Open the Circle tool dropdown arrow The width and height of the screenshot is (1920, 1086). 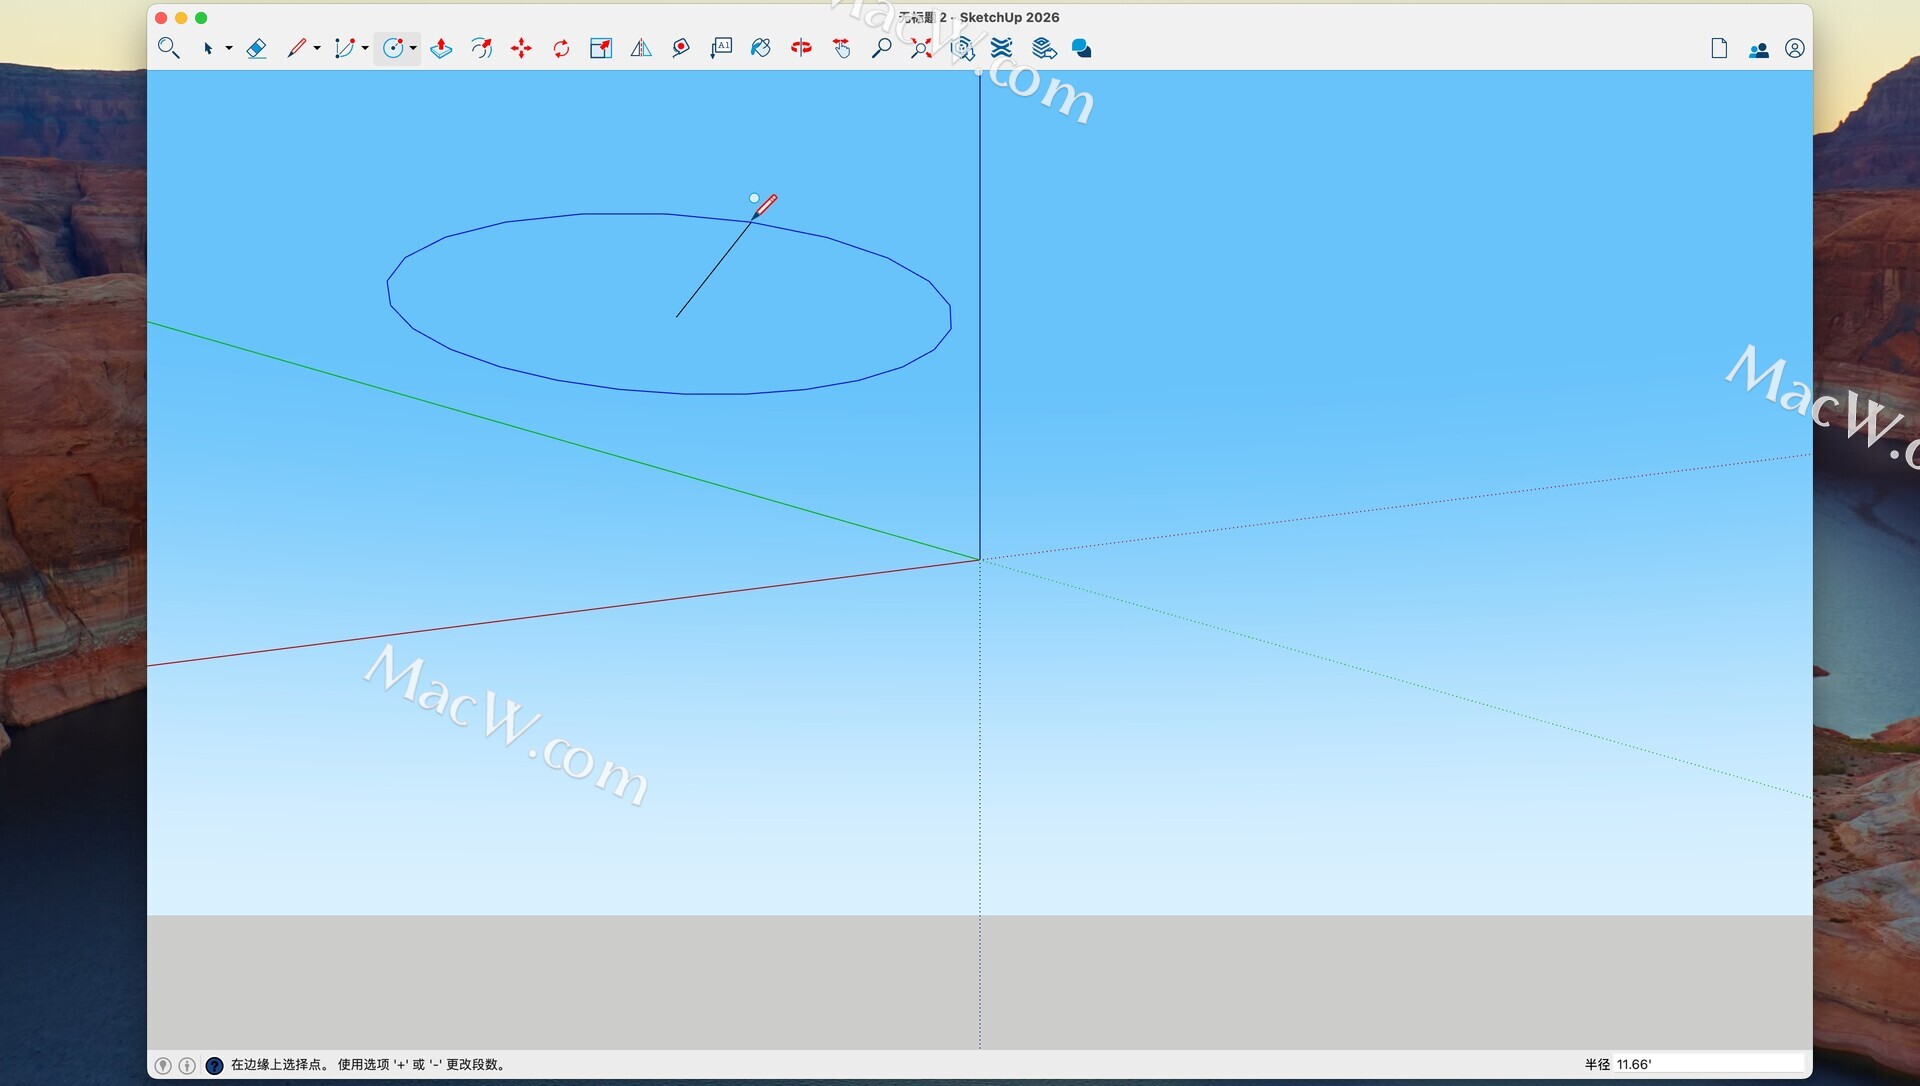pyautogui.click(x=413, y=48)
